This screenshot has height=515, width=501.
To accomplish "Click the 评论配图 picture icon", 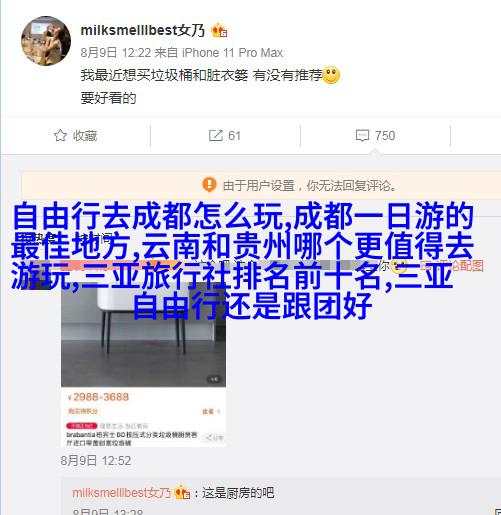I will click(425, 266).
